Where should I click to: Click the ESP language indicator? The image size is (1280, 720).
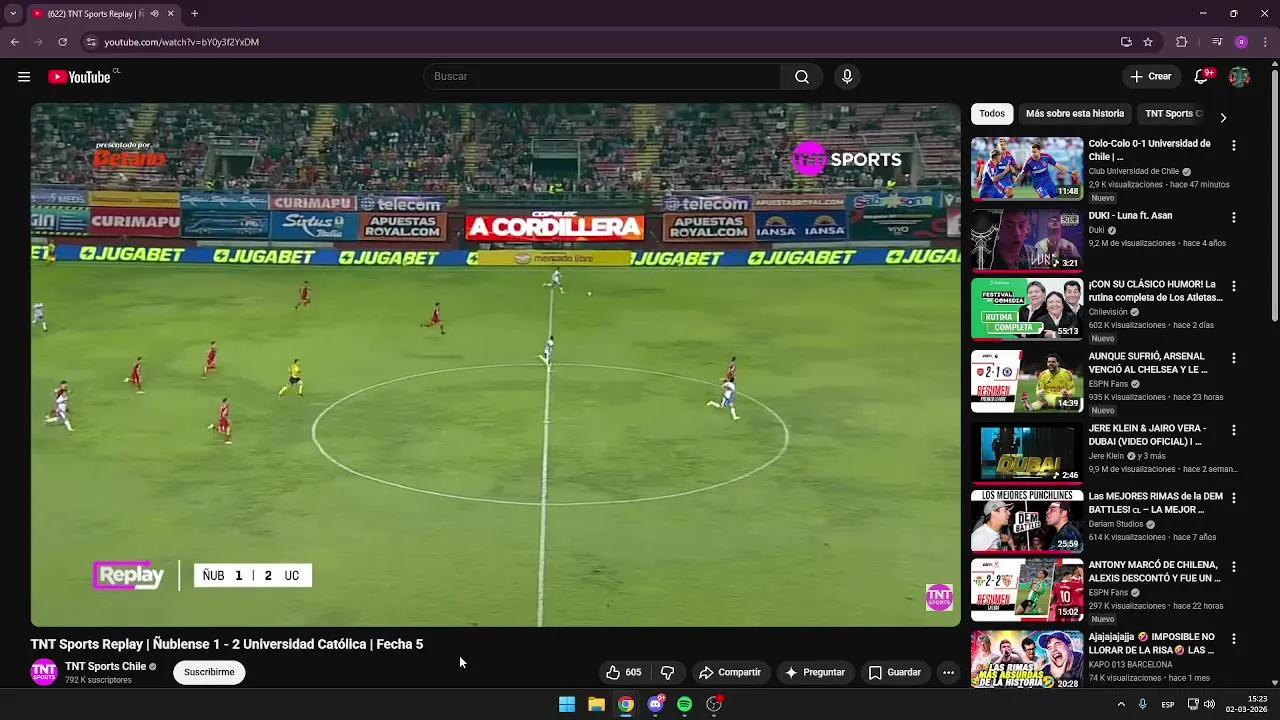point(1168,704)
